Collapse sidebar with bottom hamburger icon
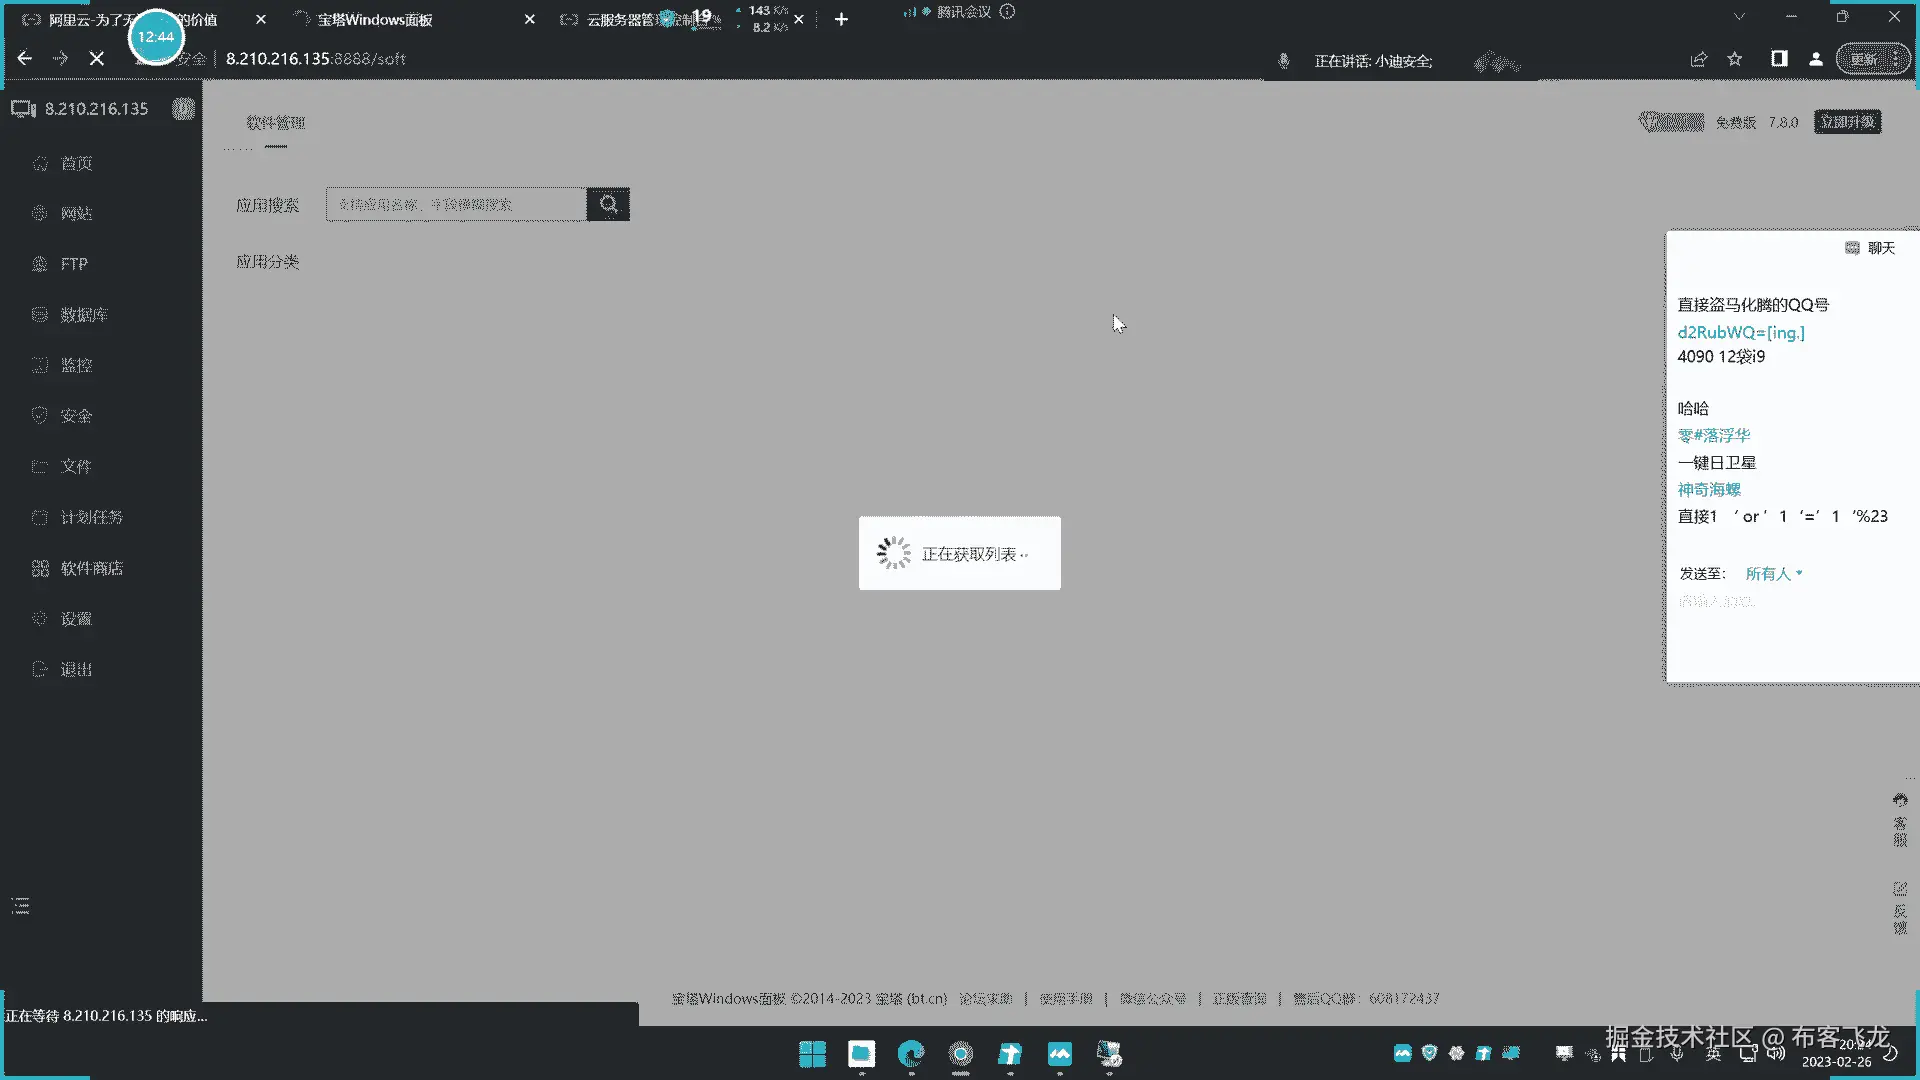 [x=20, y=906]
